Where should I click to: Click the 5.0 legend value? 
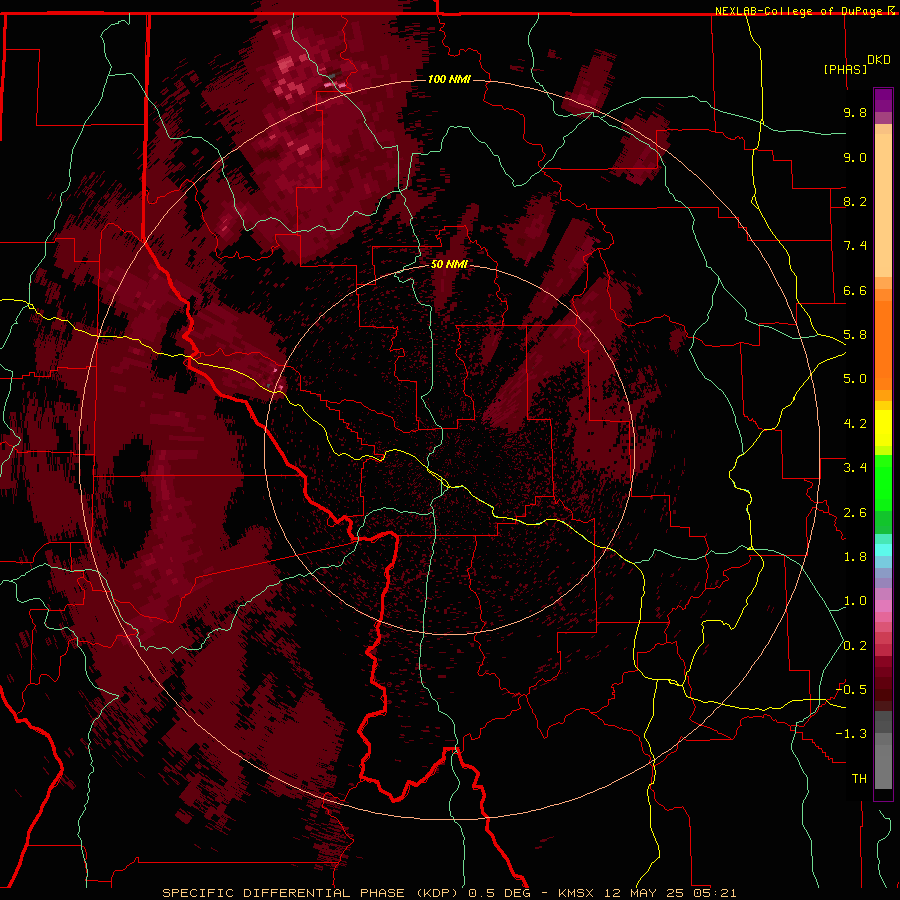[855, 379]
